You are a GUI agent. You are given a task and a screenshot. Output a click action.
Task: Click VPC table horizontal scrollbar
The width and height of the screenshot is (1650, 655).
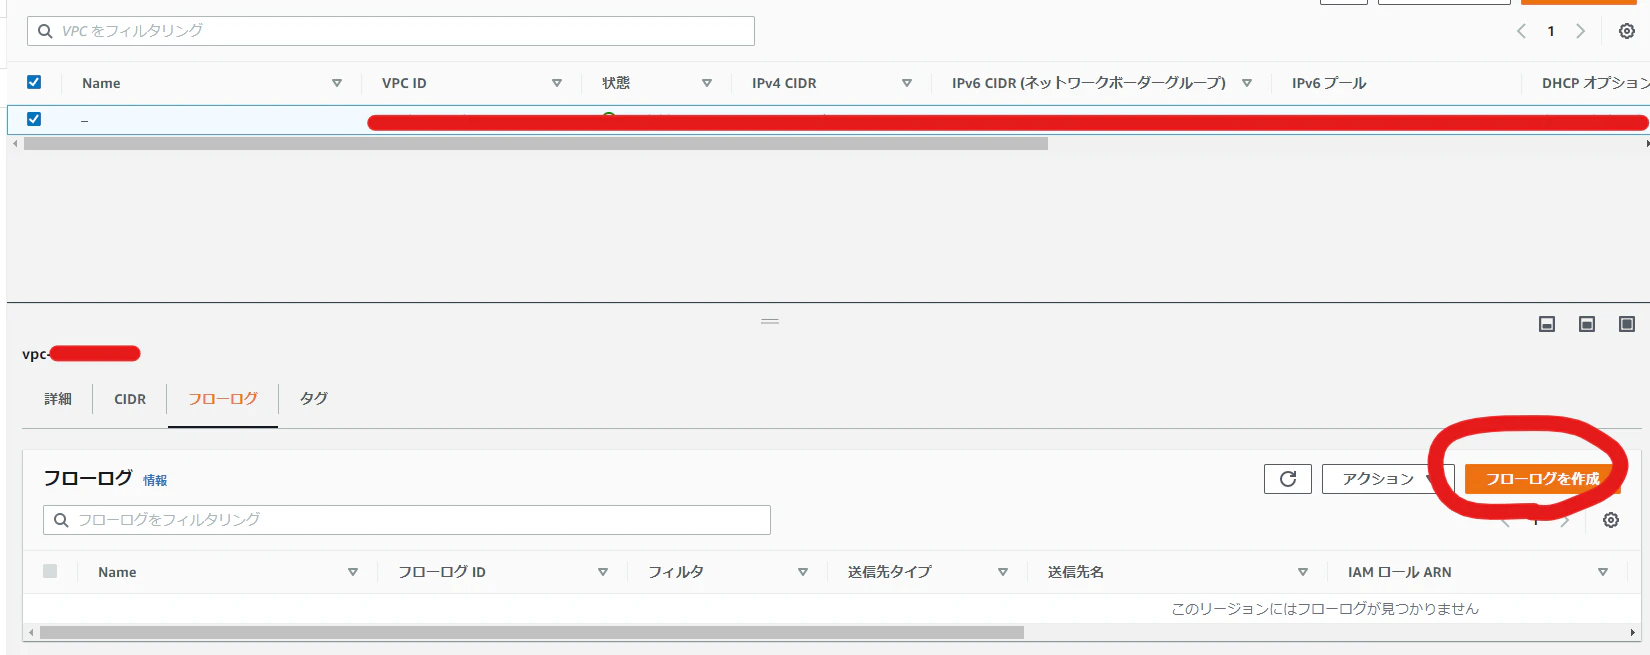pos(536,144)
